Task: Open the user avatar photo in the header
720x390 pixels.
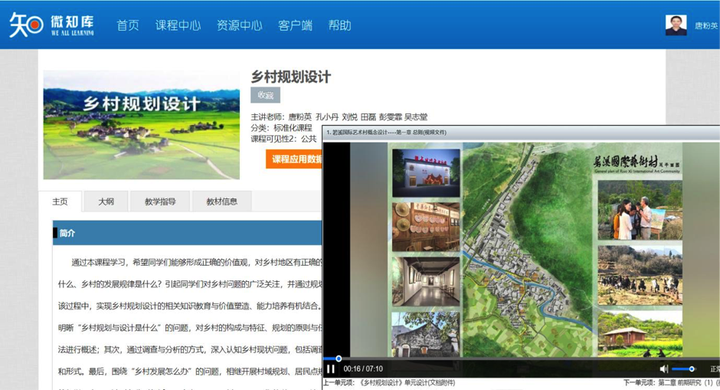Action: (676, 25)
